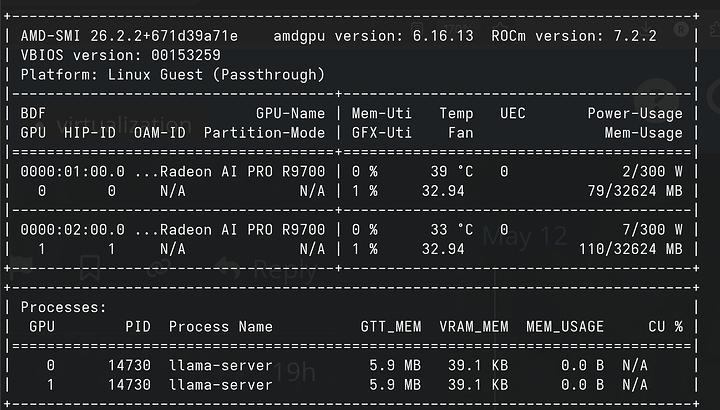Click the 'Mem-Uti' column header
This screenshot has width=720, height=410.
[x=382, y=113]
